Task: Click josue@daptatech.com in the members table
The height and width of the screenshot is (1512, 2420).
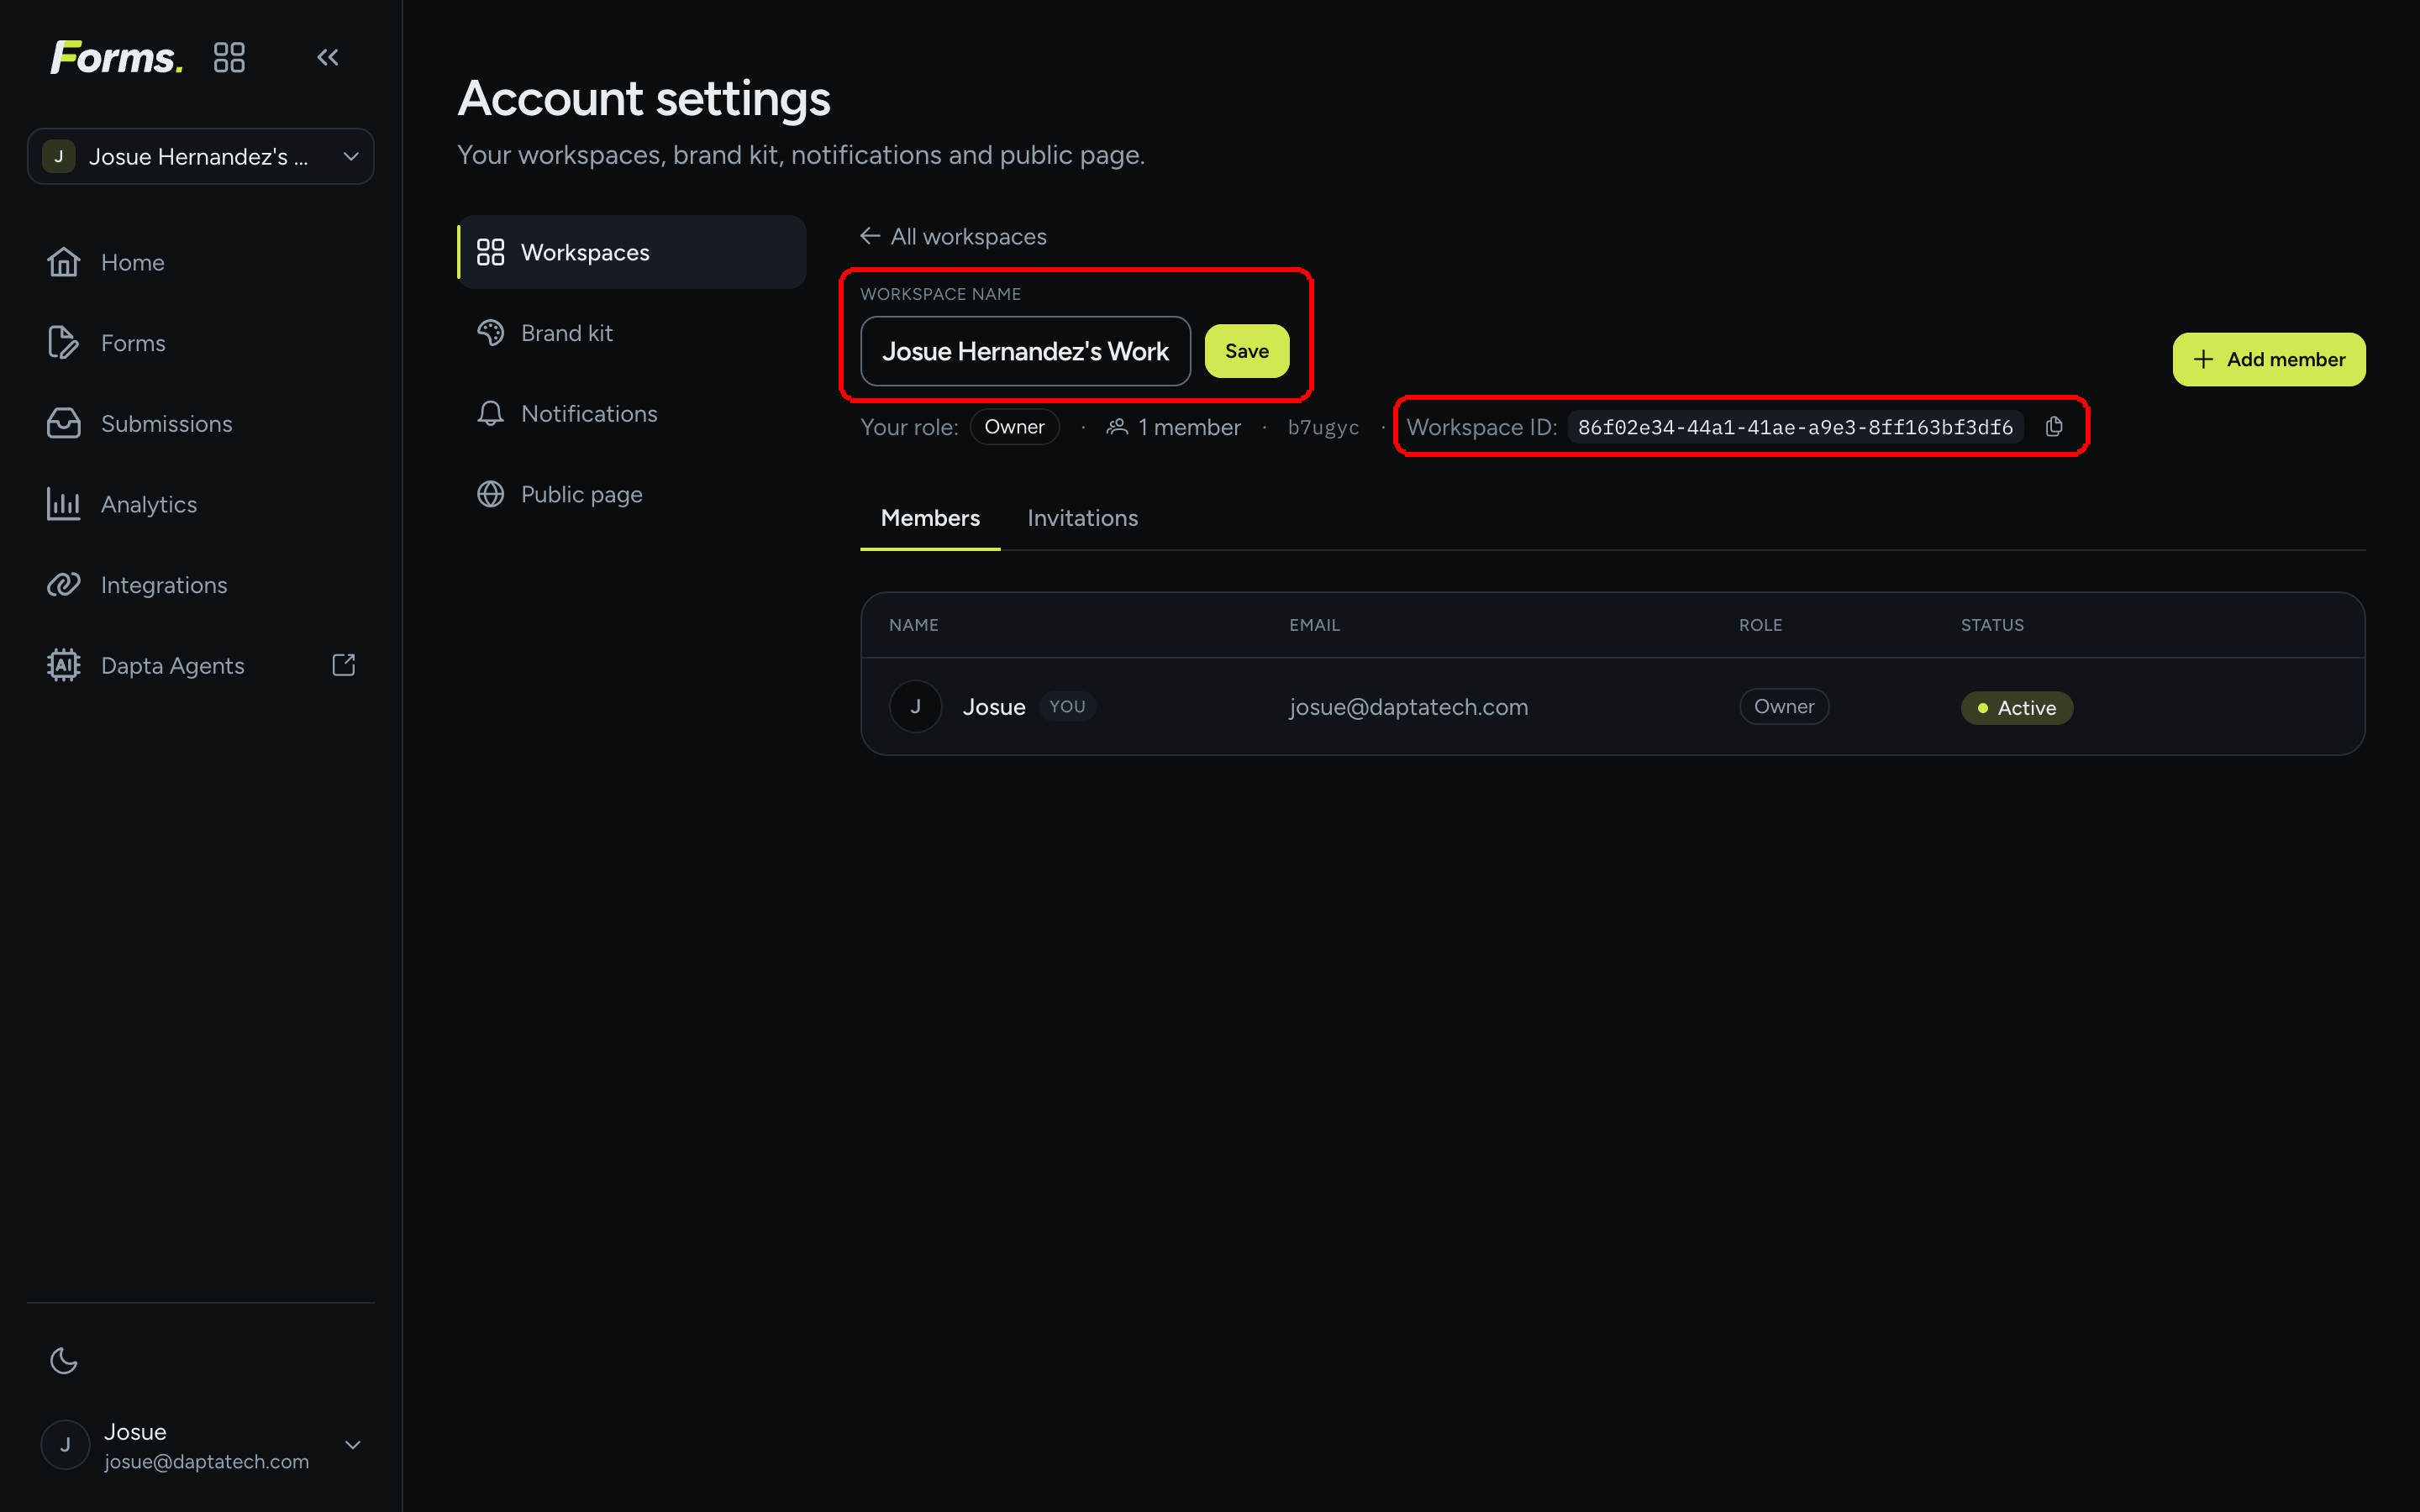Action: pos(1408,707)
